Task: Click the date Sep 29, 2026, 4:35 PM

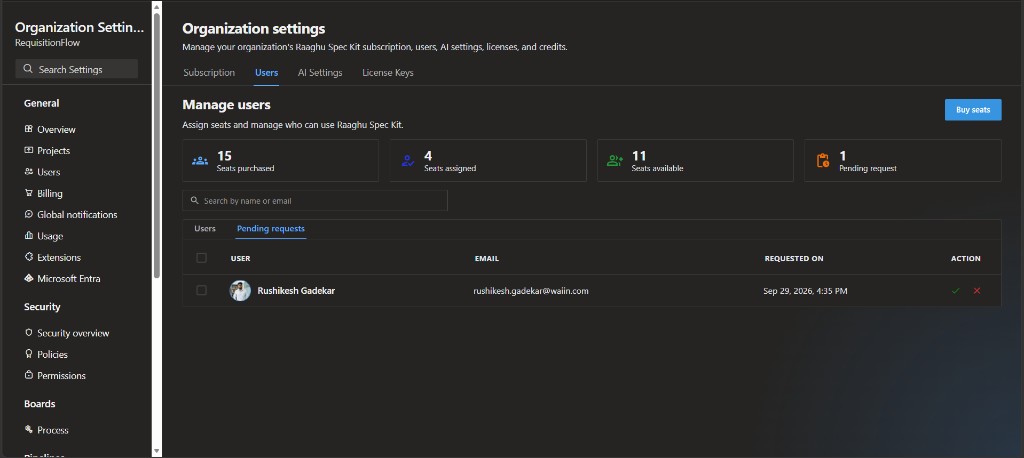Action: point(805,291)
